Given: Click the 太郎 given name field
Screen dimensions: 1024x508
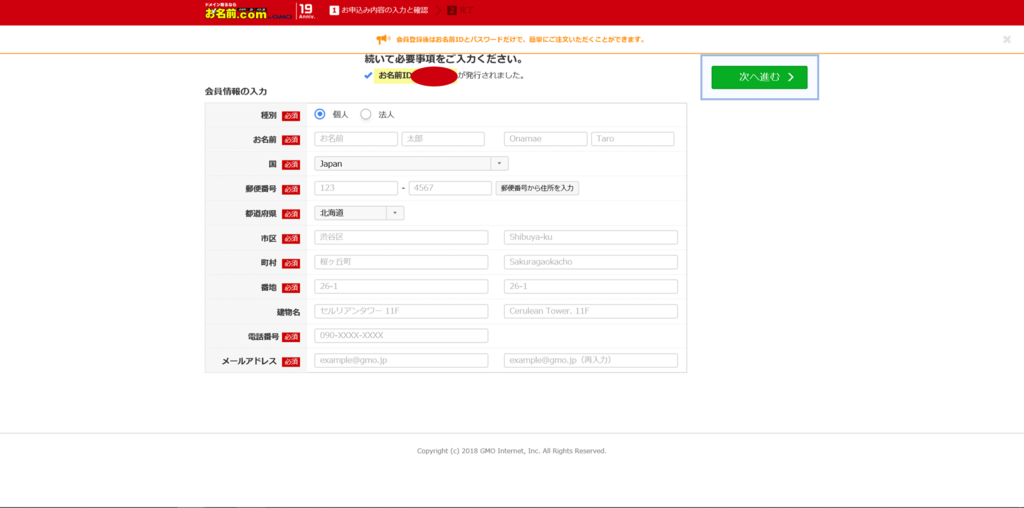Looking at the screenshot, I should tap(443, 139).
